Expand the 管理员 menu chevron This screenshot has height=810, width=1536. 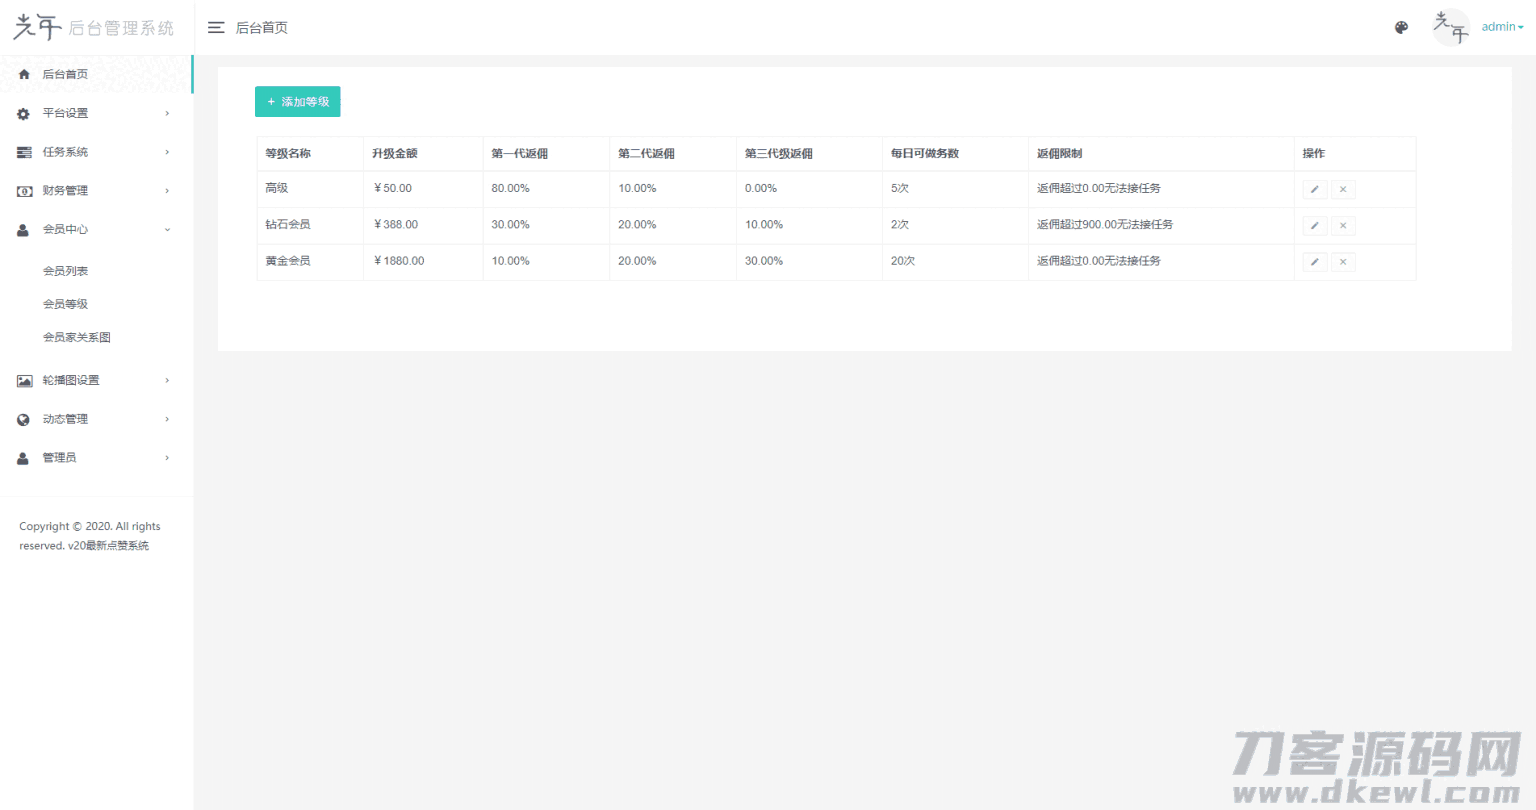click(167, 458)
